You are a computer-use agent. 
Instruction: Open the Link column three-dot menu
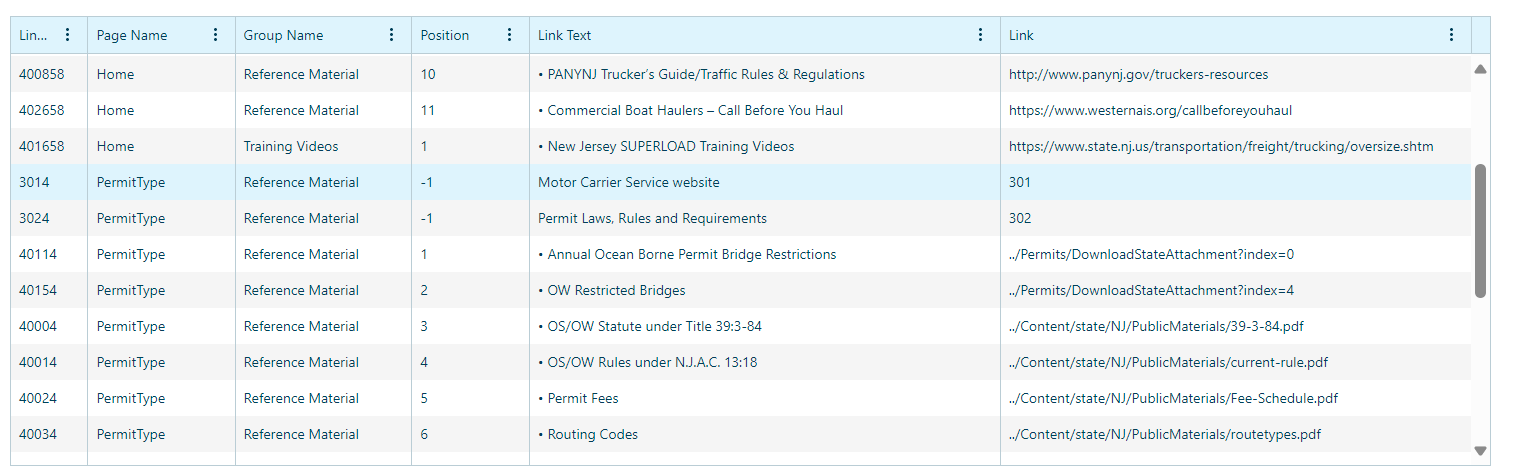click(1451, 35)
